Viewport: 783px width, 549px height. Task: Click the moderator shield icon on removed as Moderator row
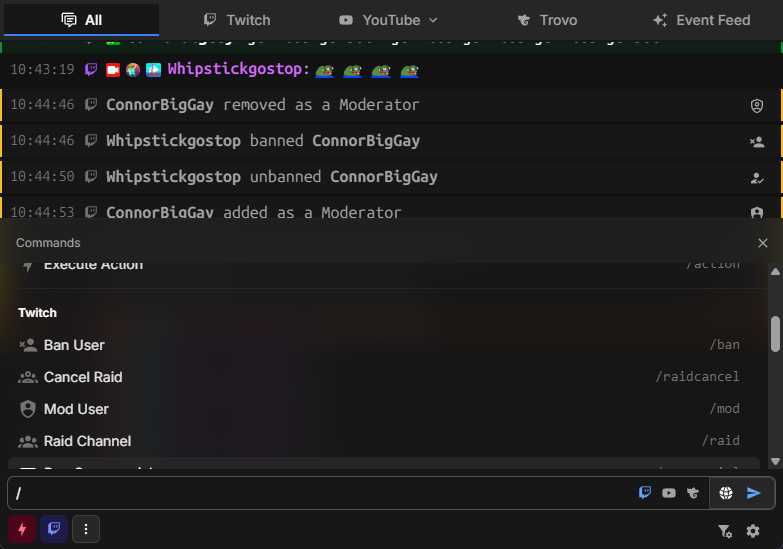pos(757,105)
